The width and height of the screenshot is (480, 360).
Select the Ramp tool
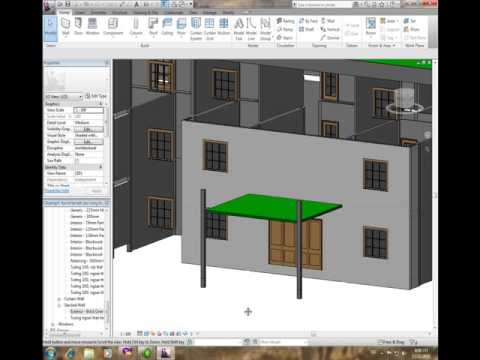[285, 29]
